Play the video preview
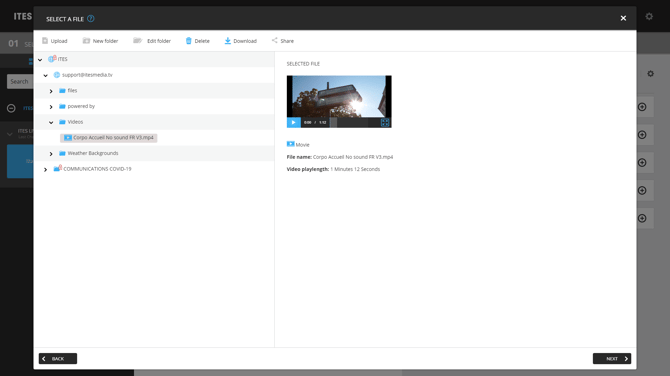 (294, 122)
